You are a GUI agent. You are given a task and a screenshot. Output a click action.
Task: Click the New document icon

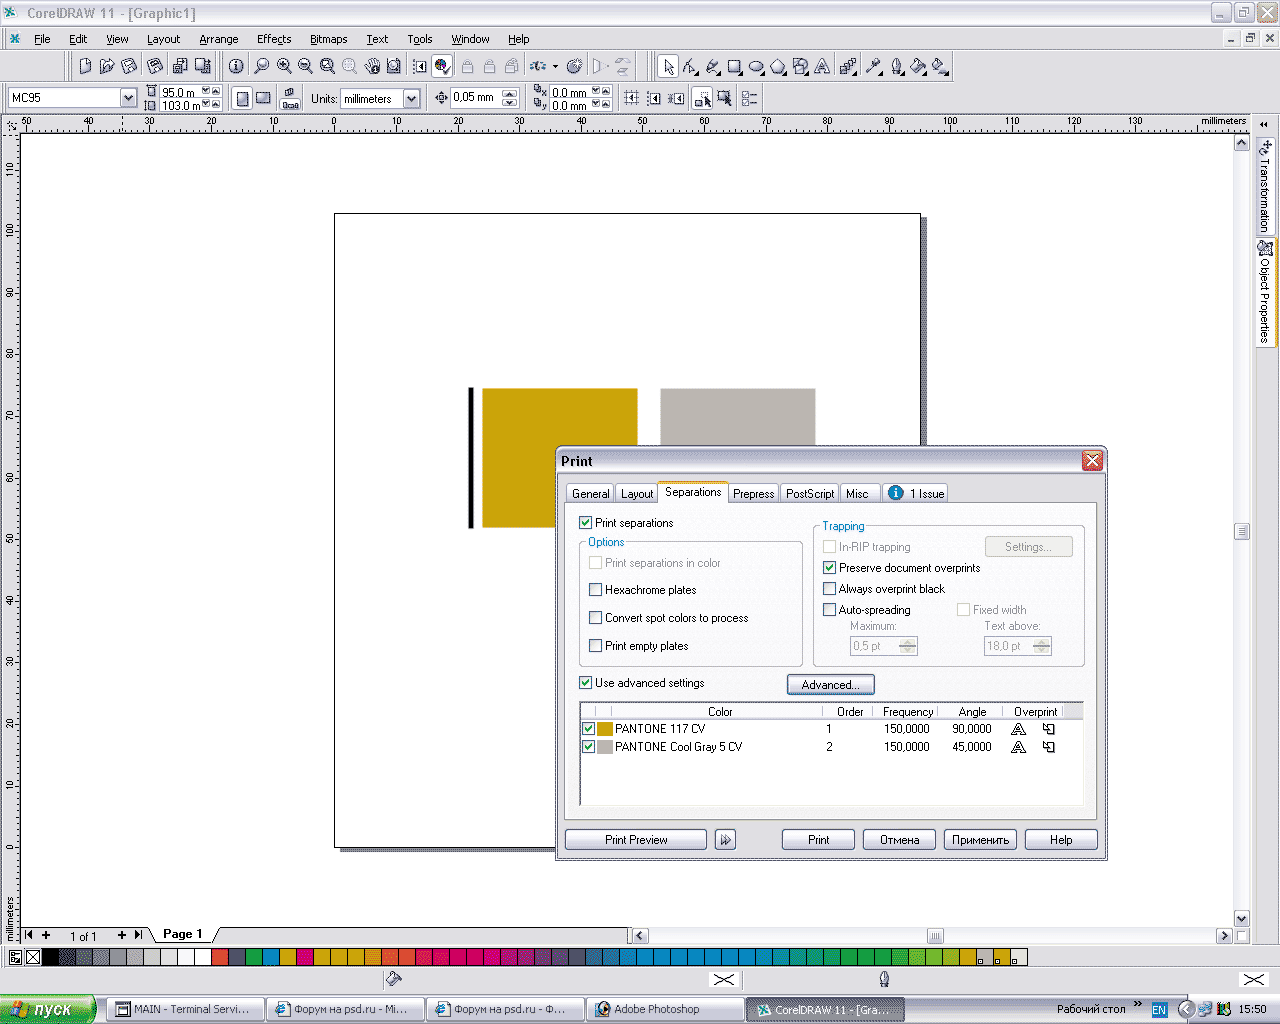(x=85, y=66)
